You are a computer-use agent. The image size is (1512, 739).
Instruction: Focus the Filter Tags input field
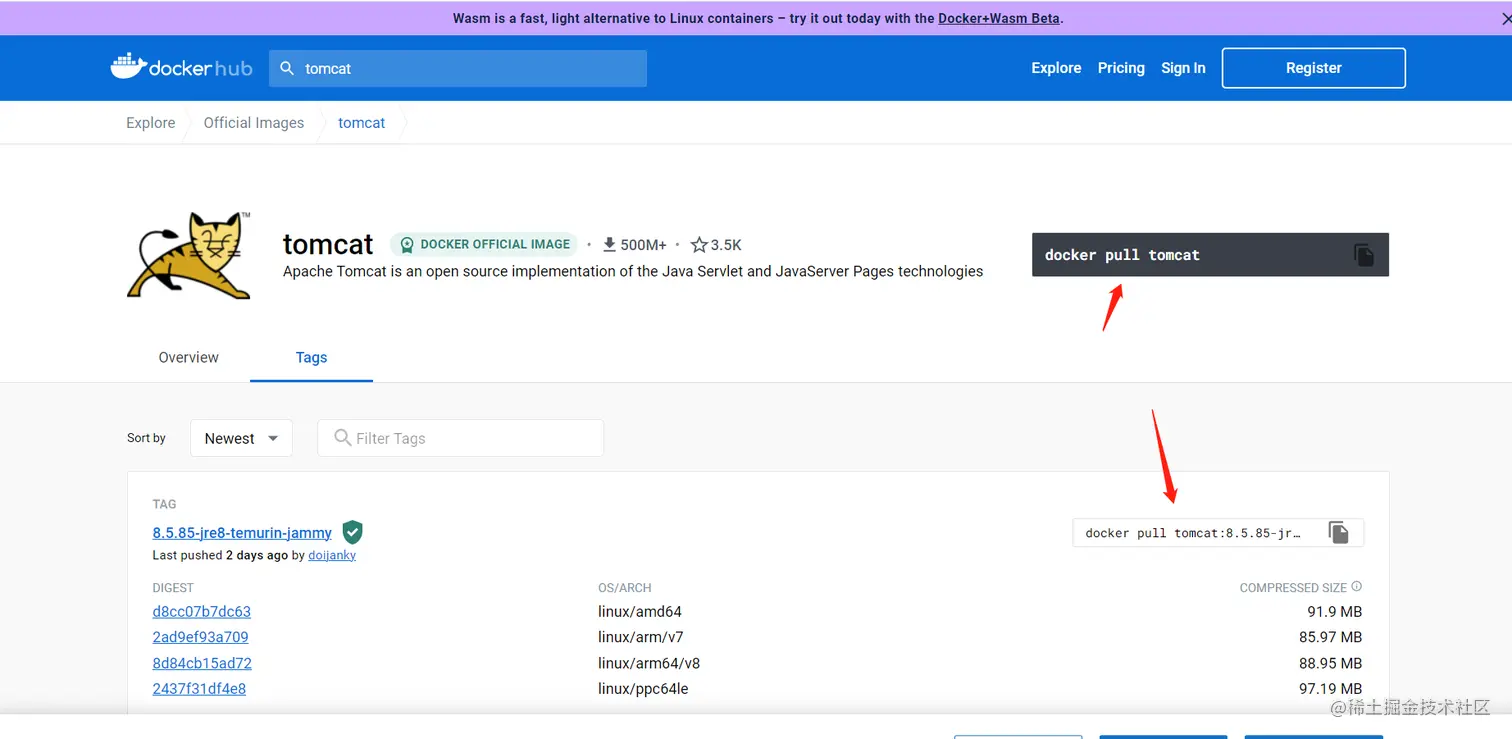pyautogui.click(x=460, y=438)
